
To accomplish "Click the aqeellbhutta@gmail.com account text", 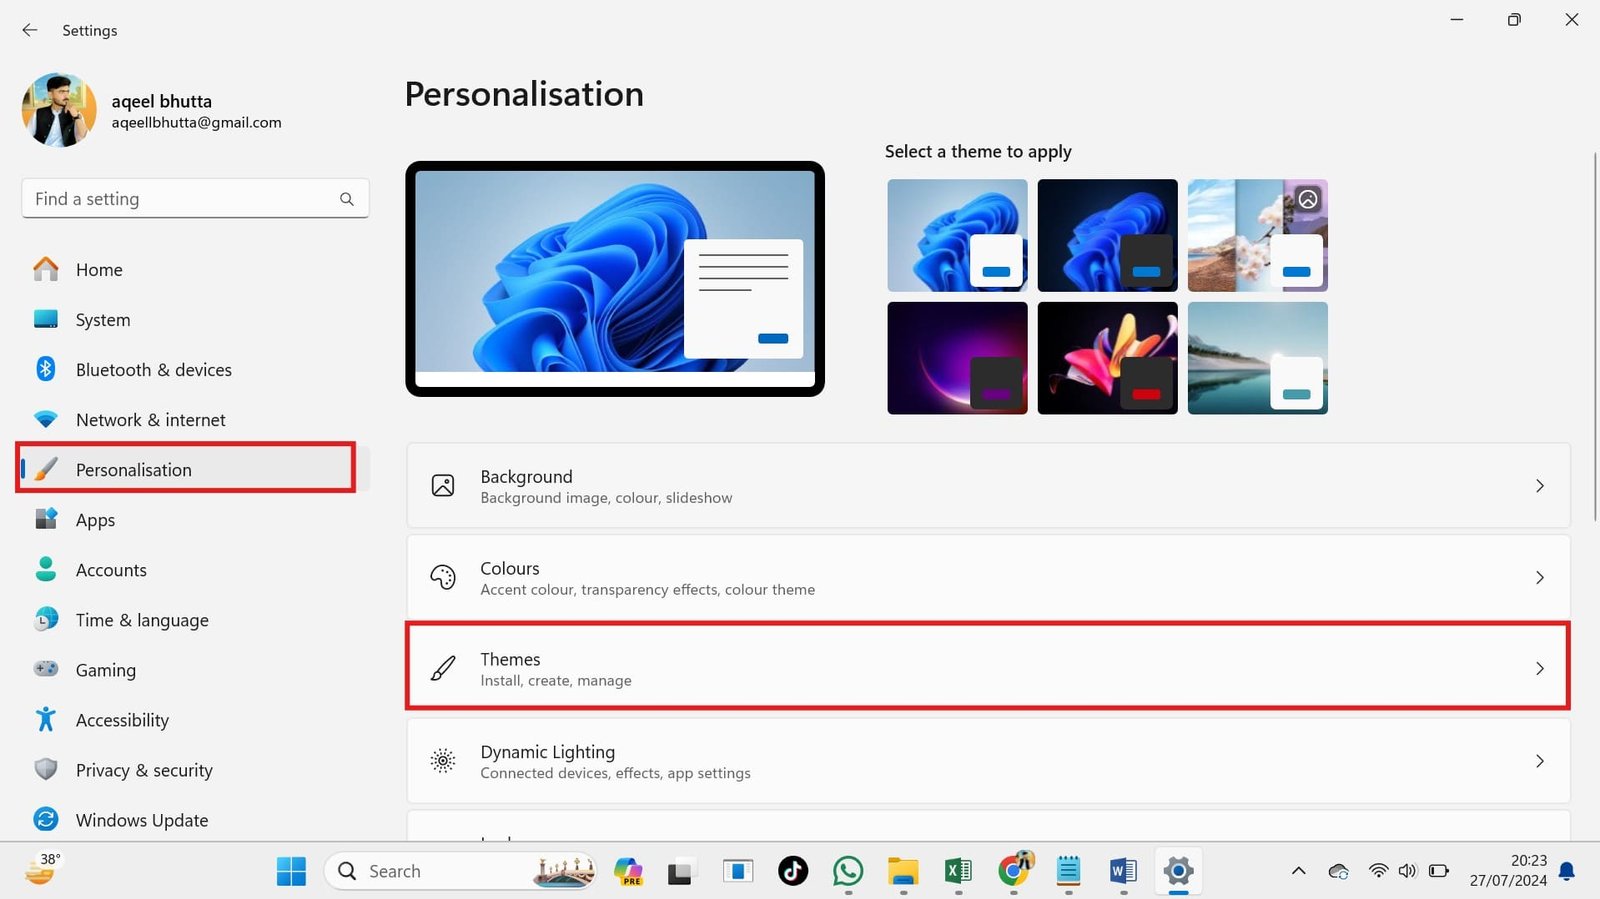I will click(196, 122).
